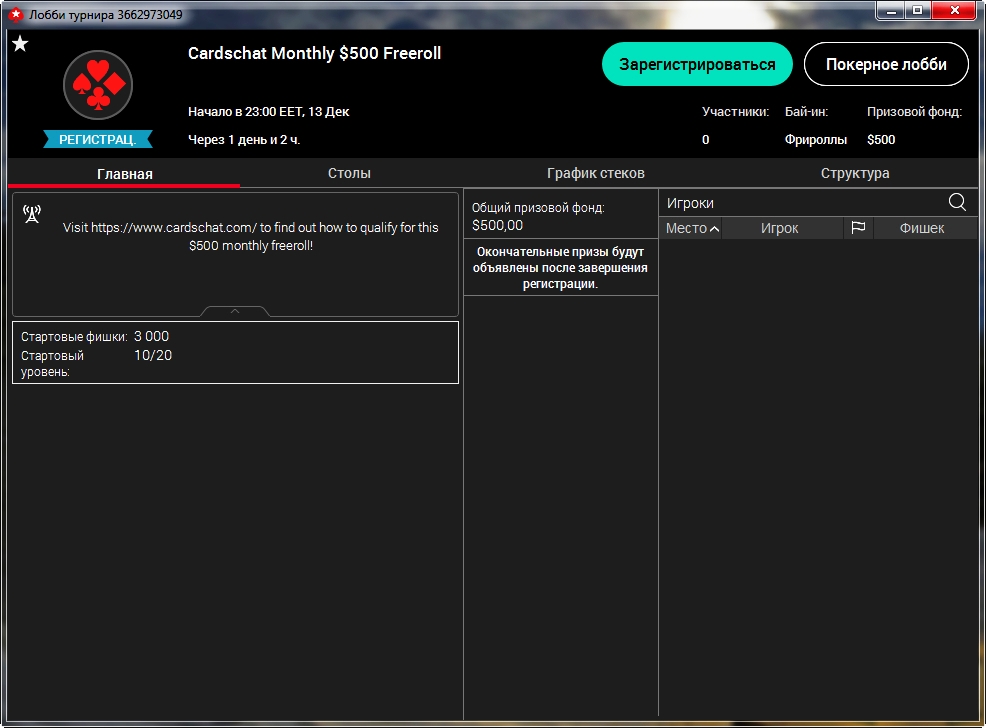Open the Покерное лобби
The image size is (986, 728).
[886, 64]
